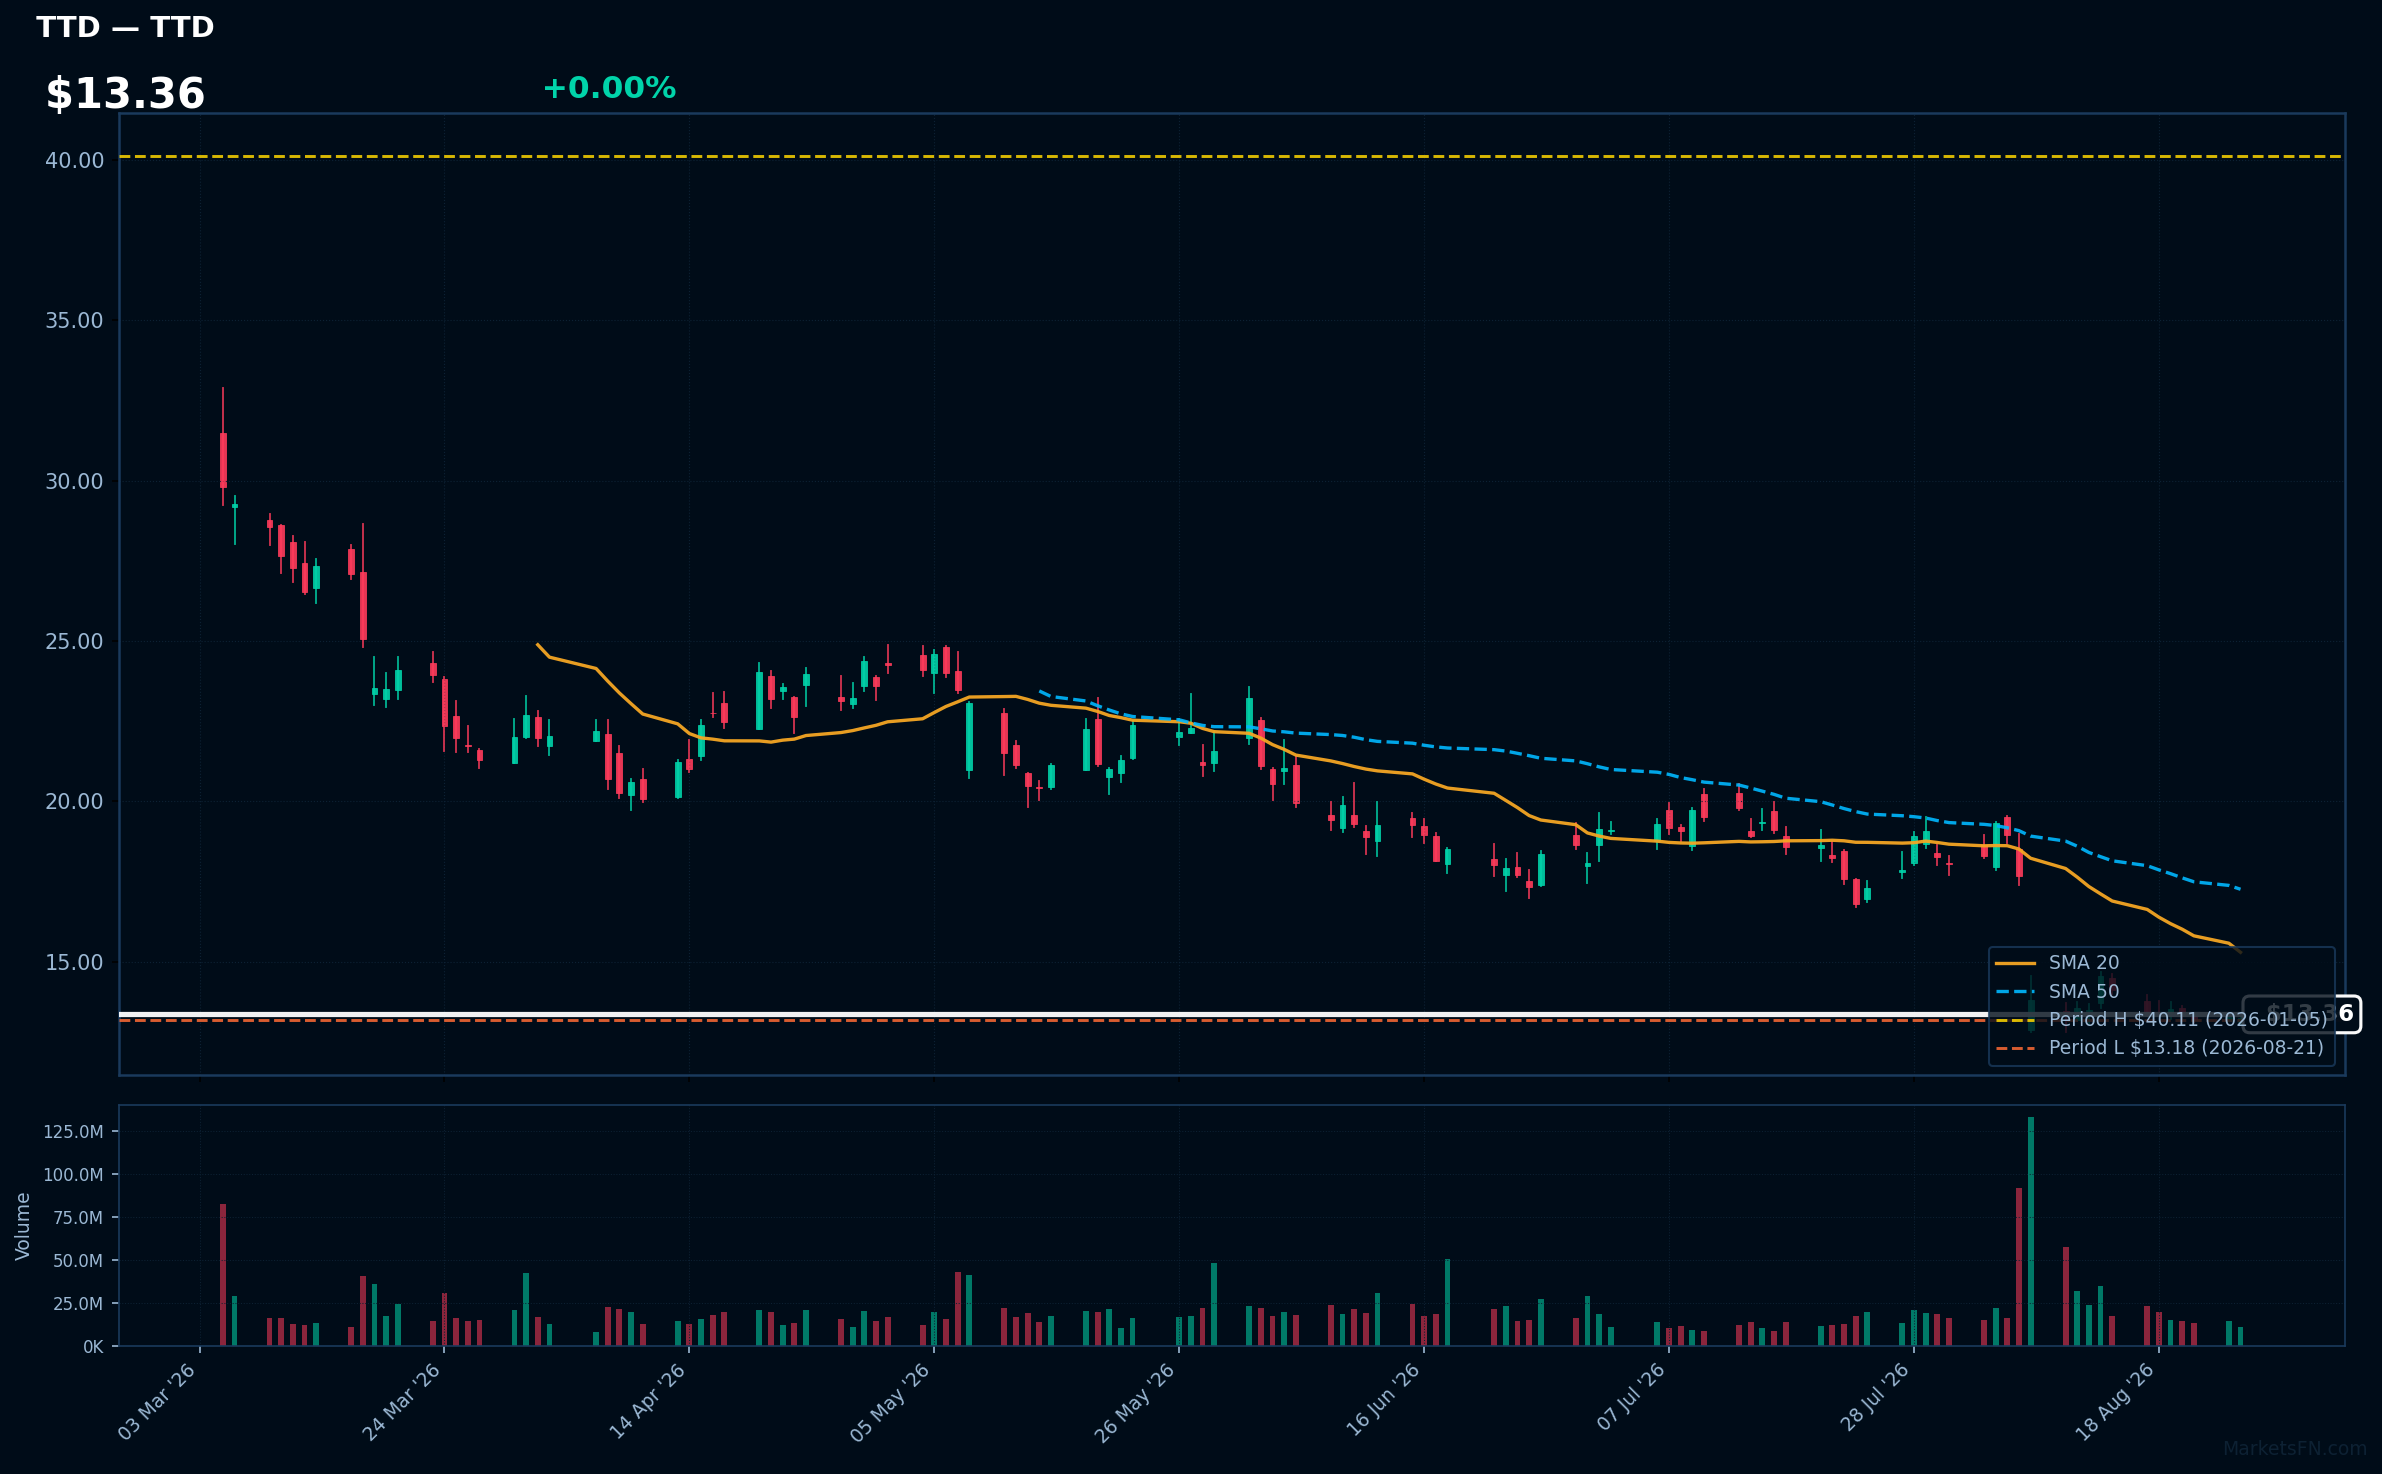Click the 25.0M volume axis label
2382x1474 pixels.
tap(78, 1304)
